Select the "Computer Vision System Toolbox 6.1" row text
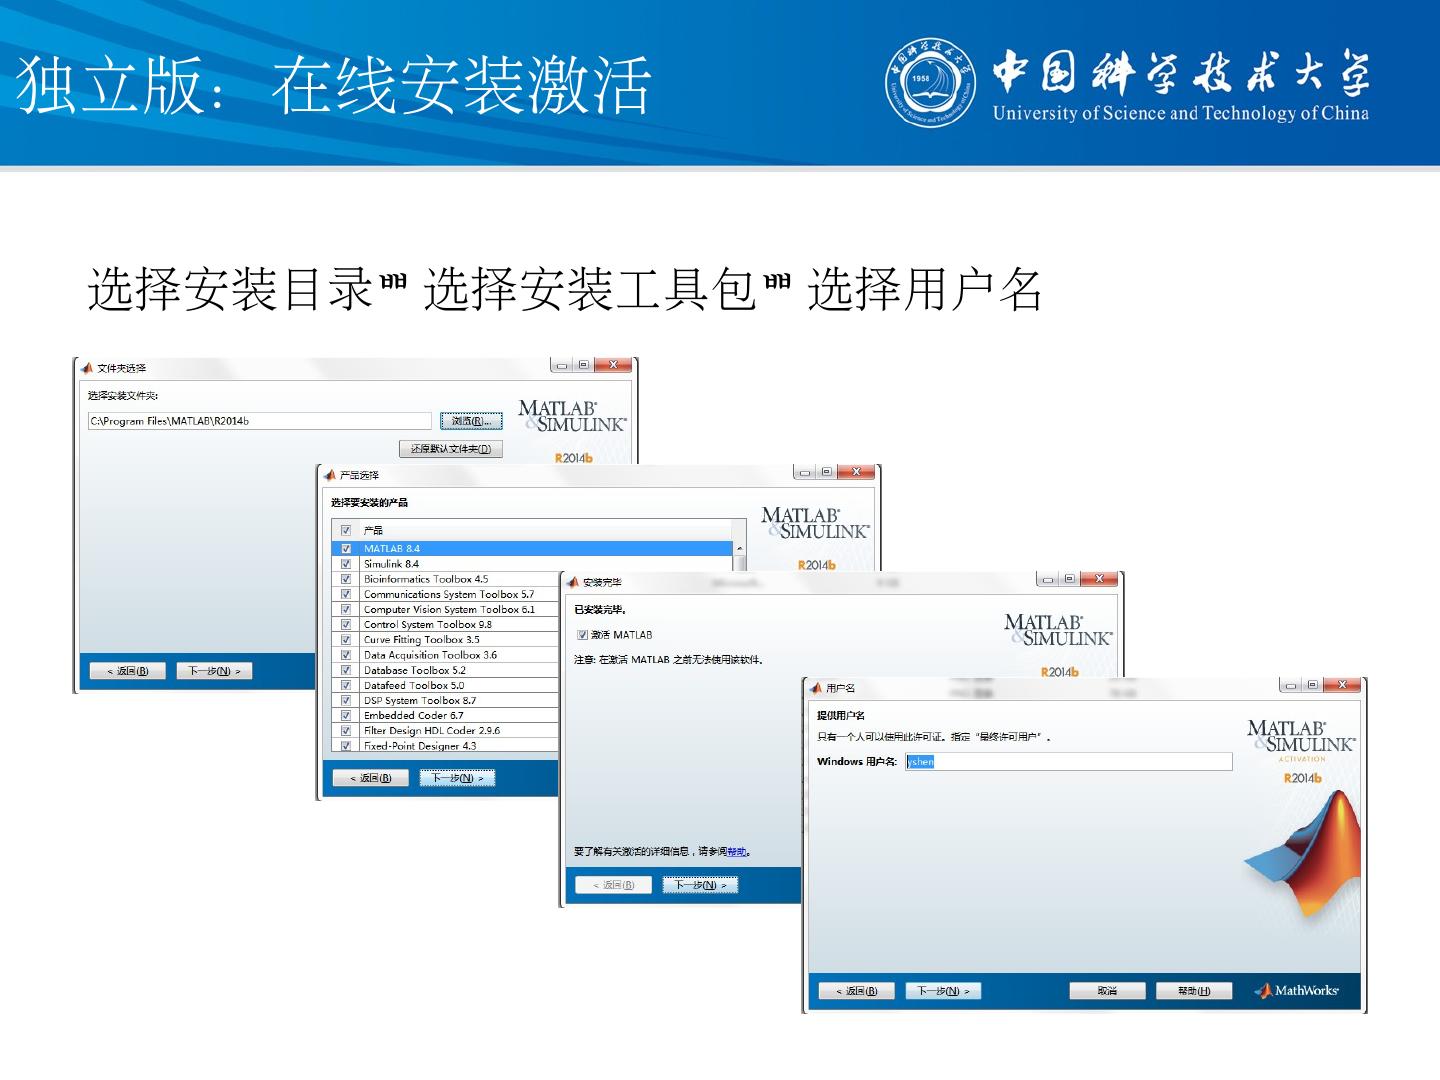Image resolution: width=1440 pixels, height=1080 pixels. (449, 609)
